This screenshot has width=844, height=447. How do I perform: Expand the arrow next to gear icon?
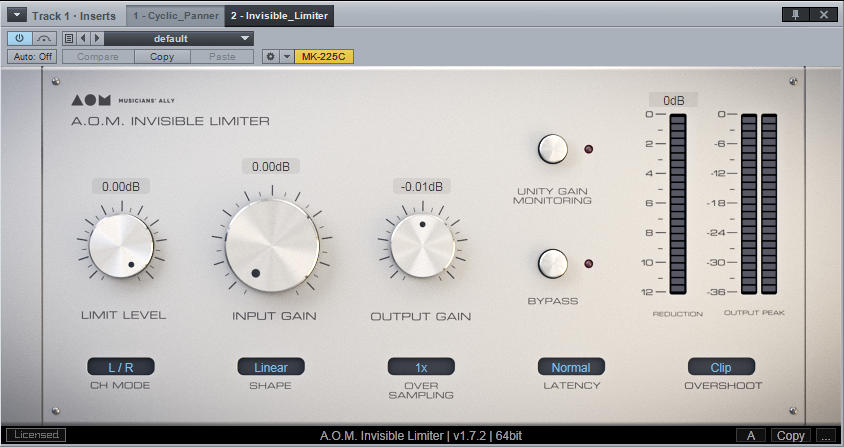coord(287,57)
